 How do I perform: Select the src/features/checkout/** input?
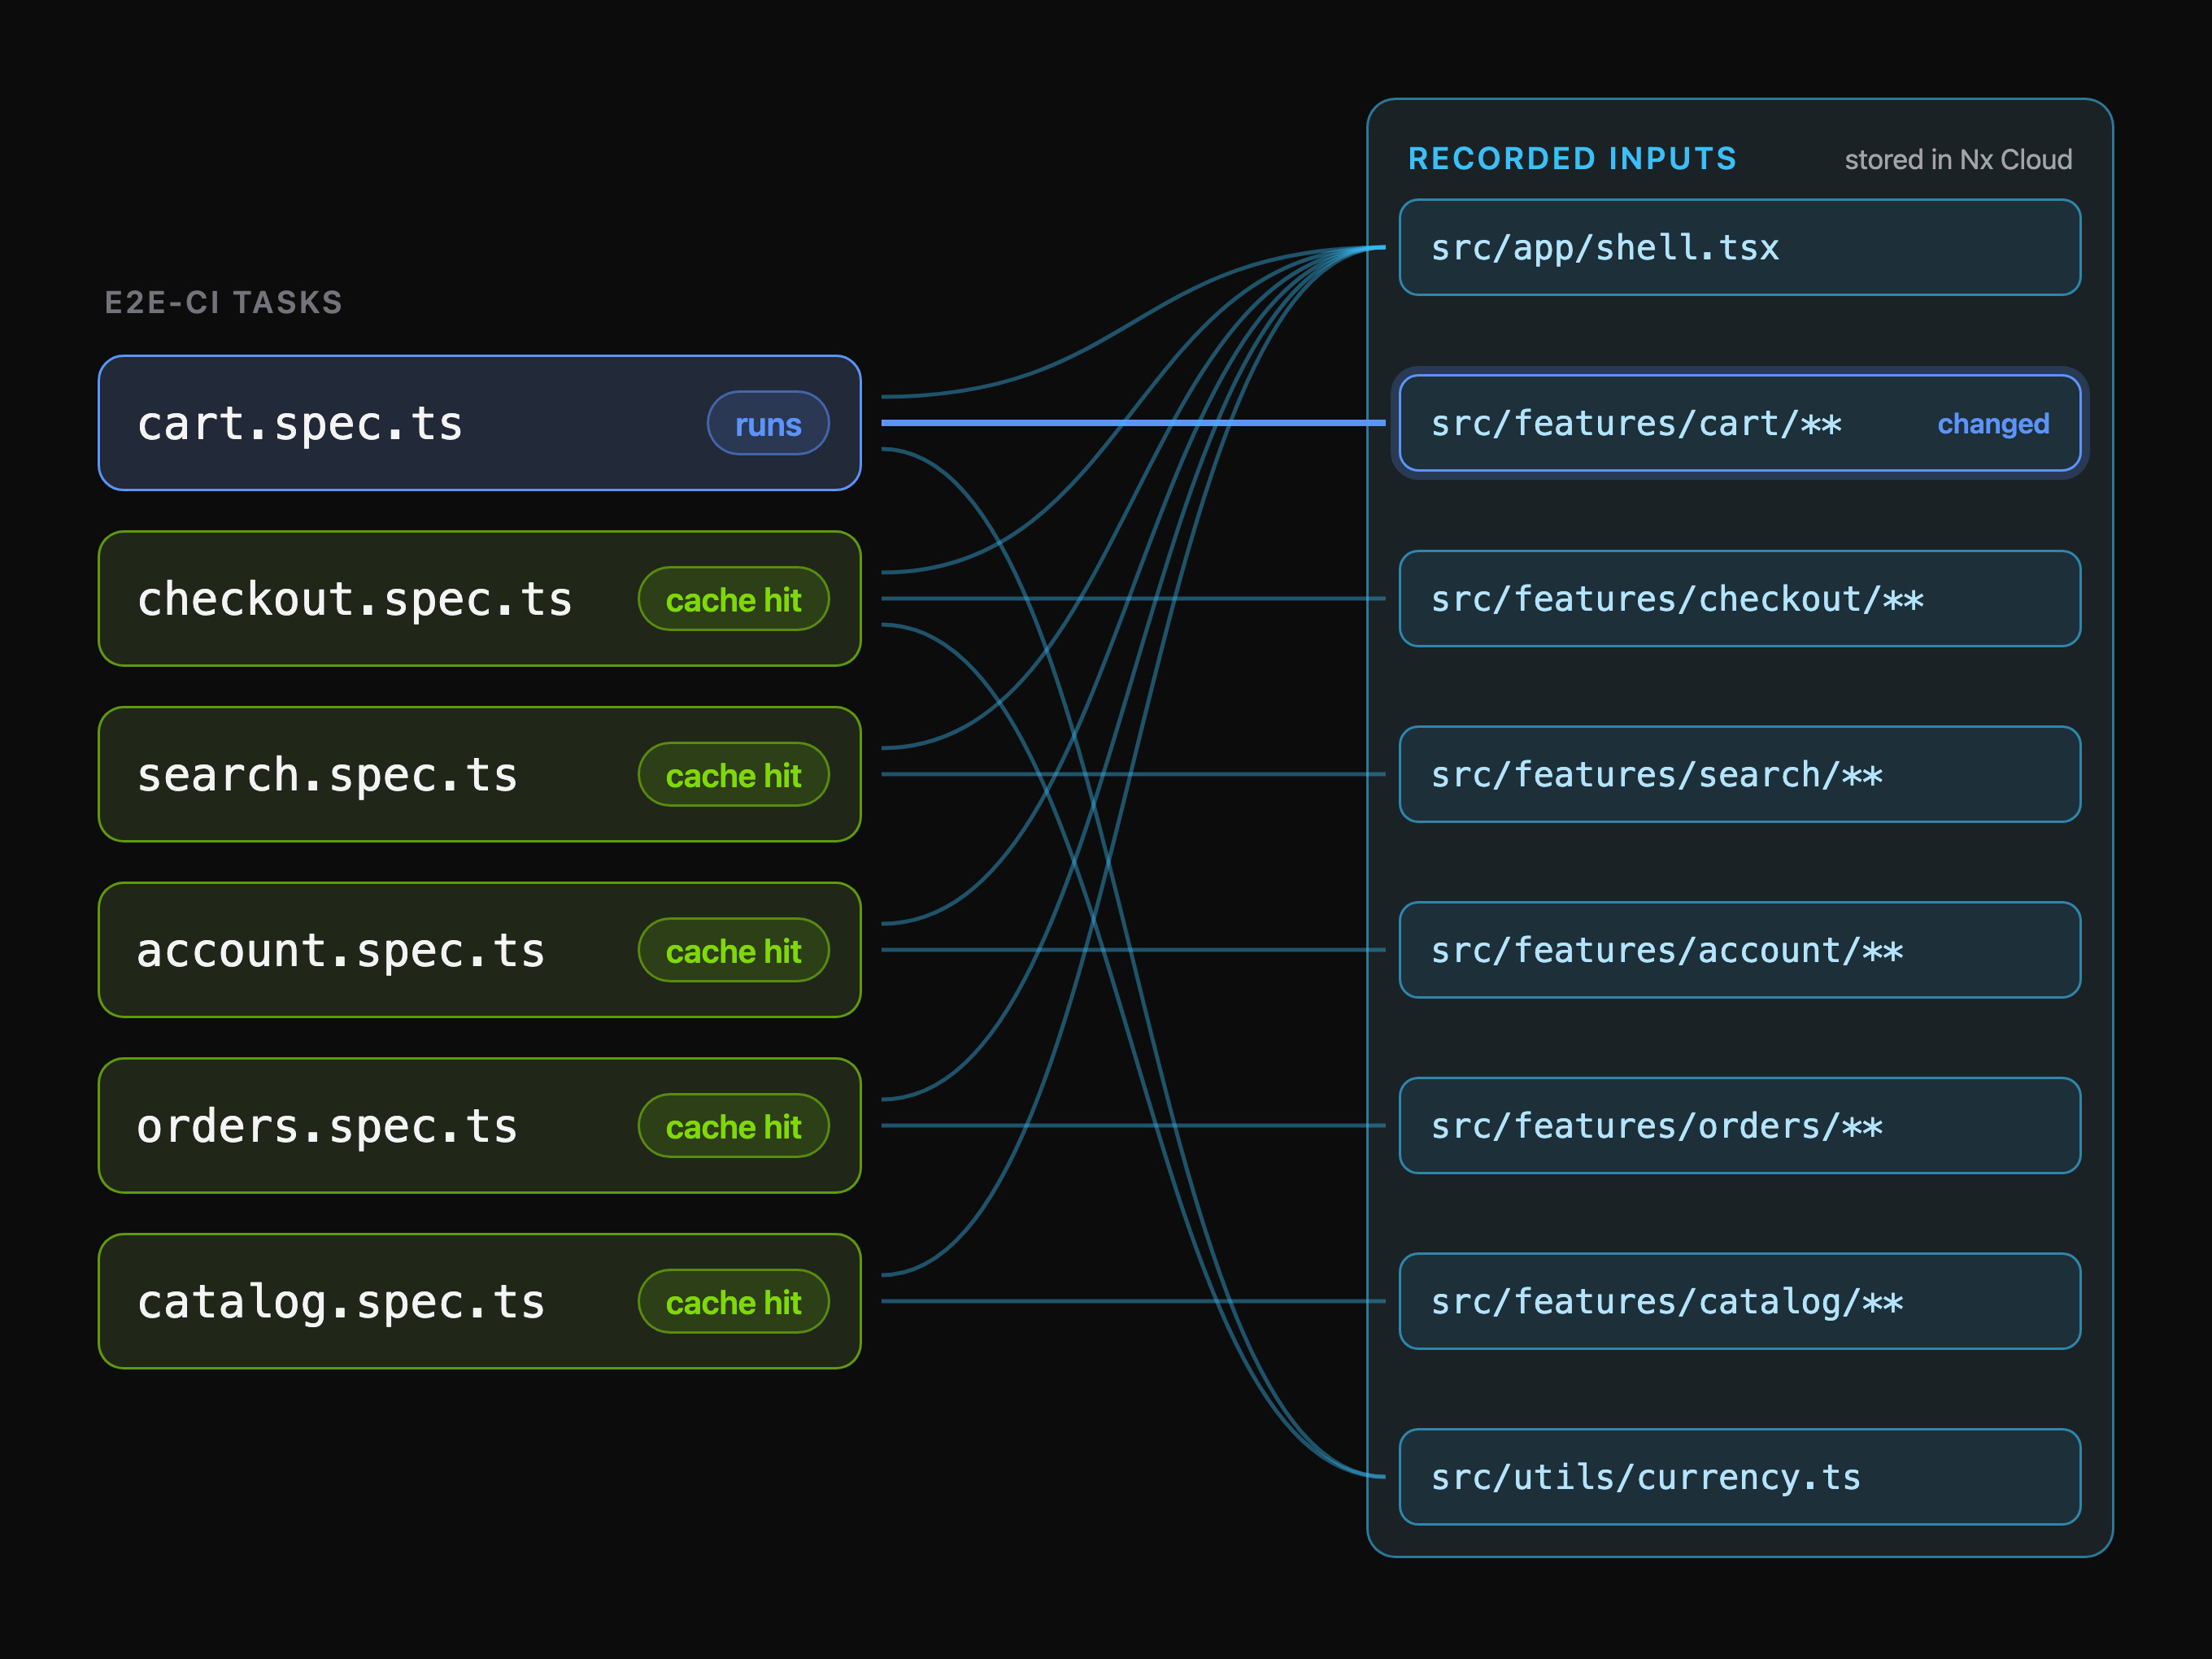click(x=1740, y=599)
